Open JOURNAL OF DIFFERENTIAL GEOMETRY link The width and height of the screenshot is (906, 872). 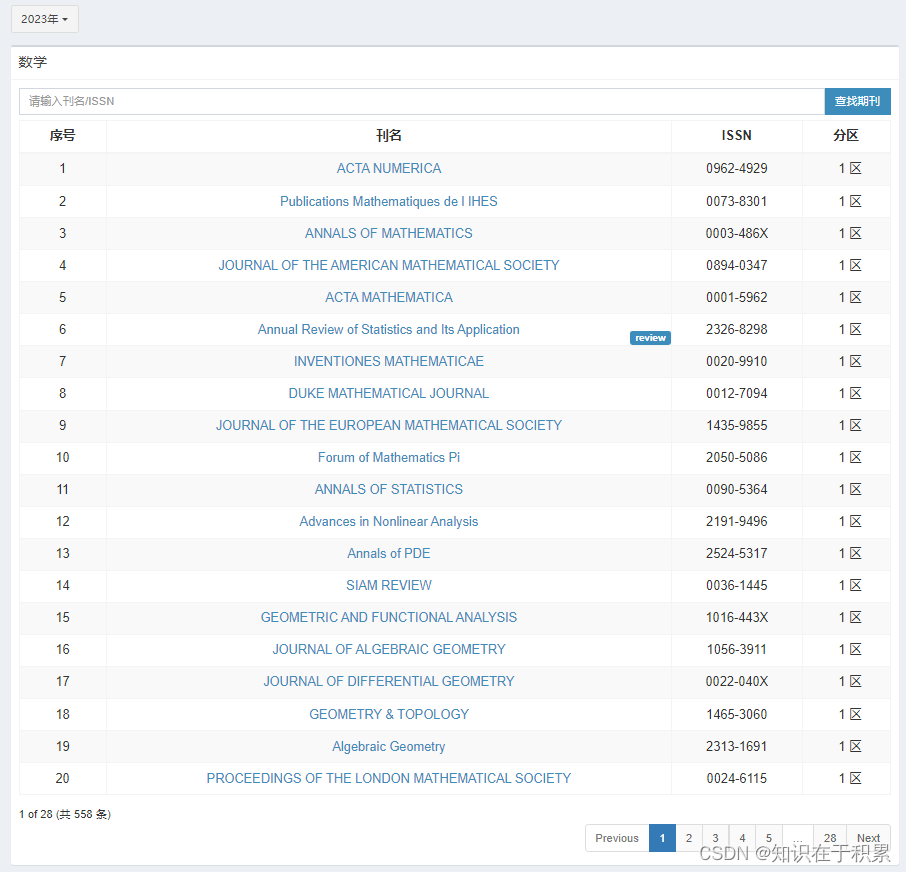[389, 681]
